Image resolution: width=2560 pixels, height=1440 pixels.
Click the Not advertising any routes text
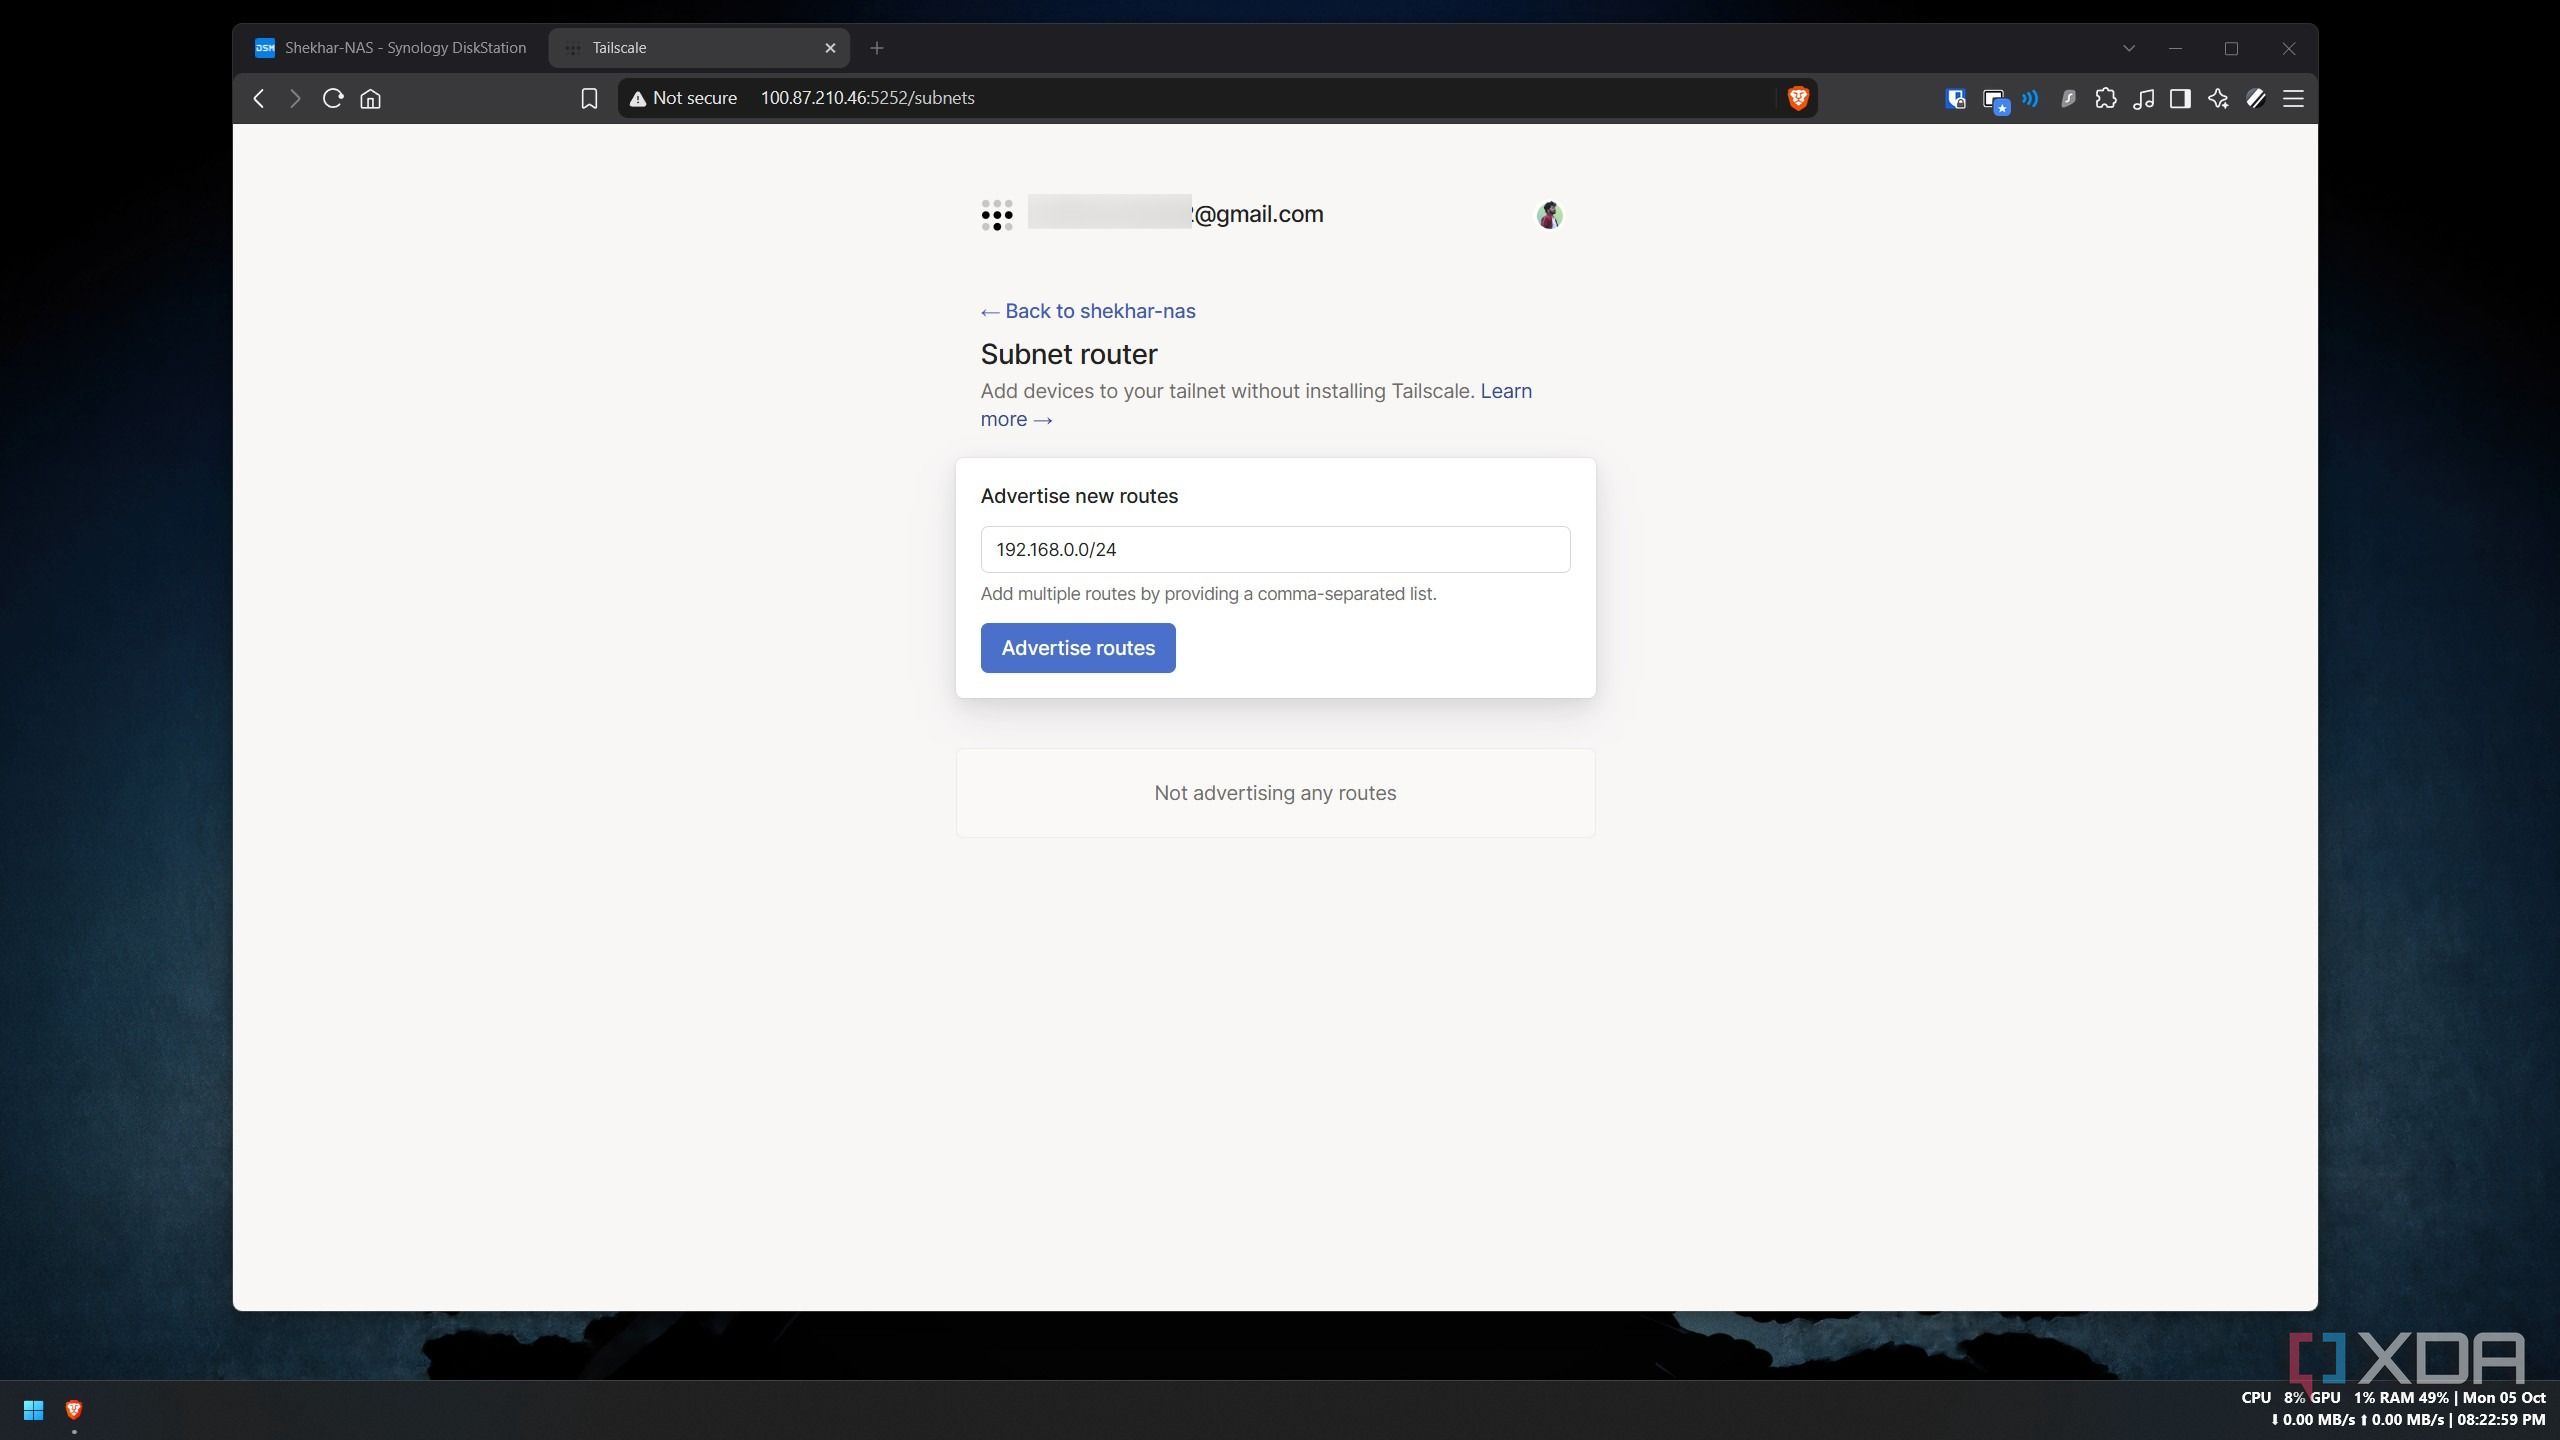pyautogui.click(x=1275, y=793)
